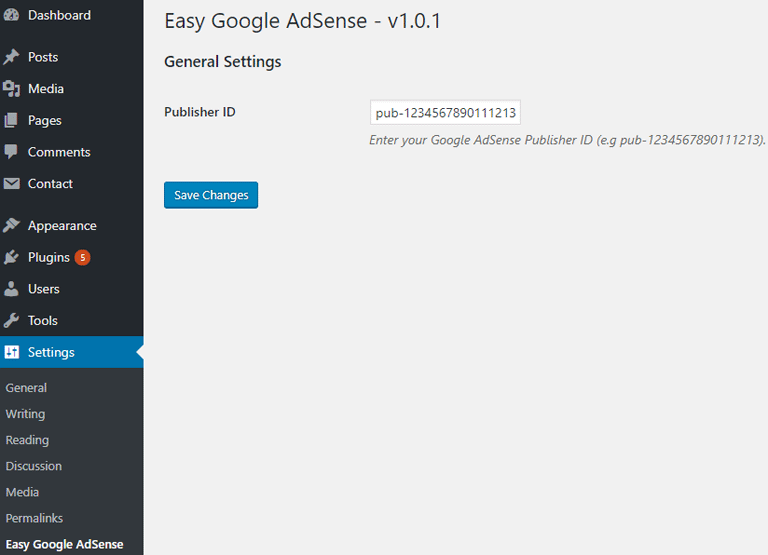Click the Save Changes button

[211, 195]
